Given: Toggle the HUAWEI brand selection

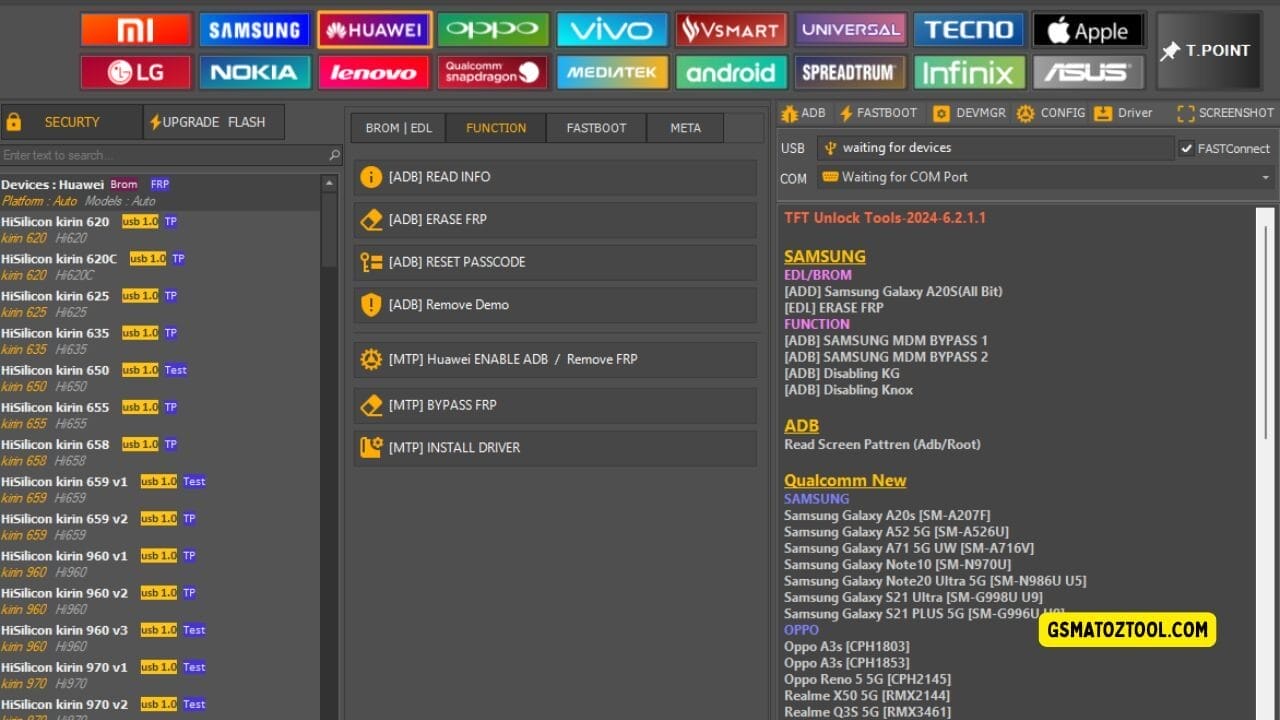Looking at the screenshot, I should (374, 30).
